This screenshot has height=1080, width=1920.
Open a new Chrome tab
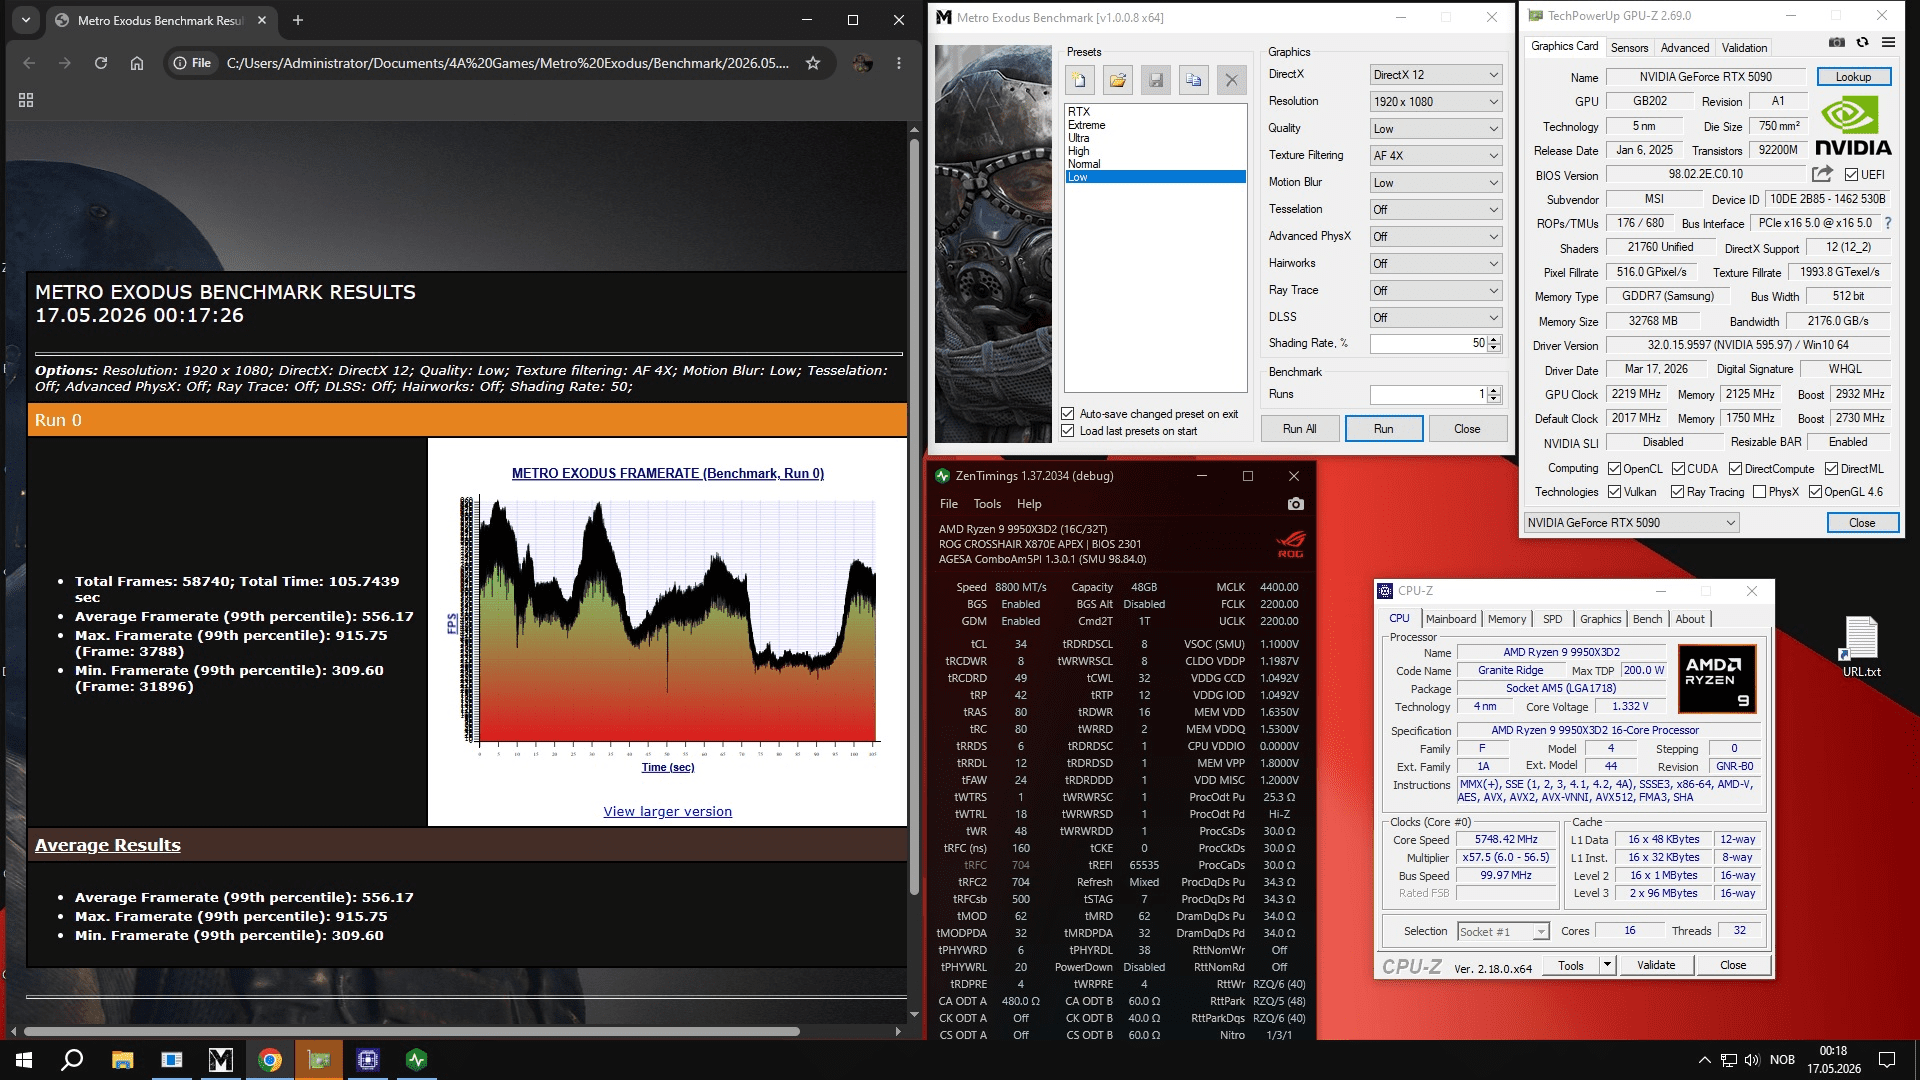[x=298, y=20]
